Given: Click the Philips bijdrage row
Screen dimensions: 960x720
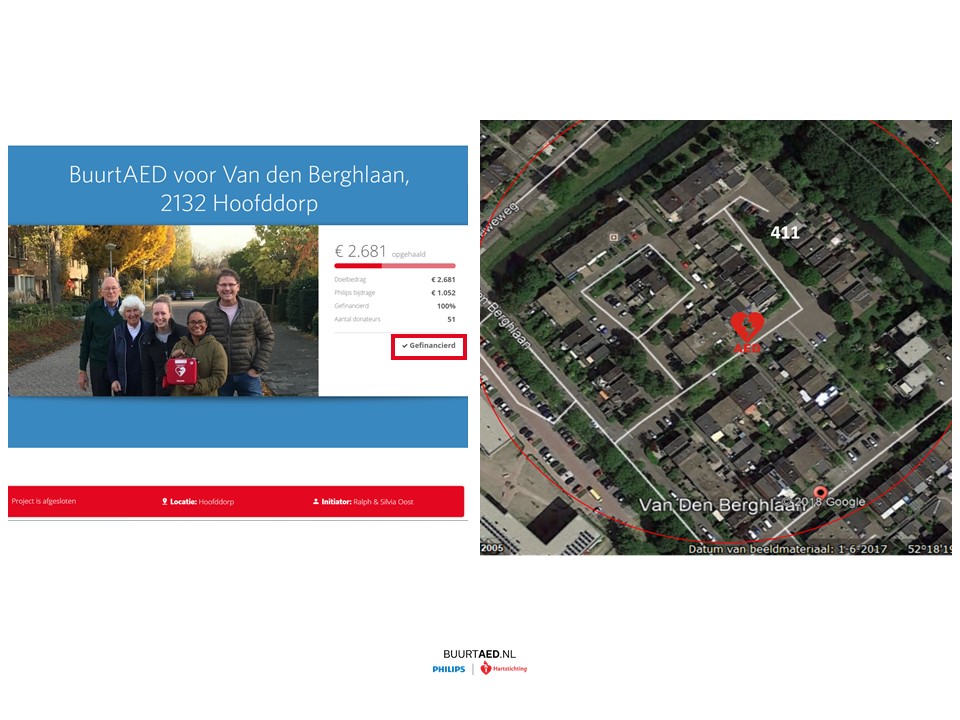Looking at the screenshot, I should [394, 292].
